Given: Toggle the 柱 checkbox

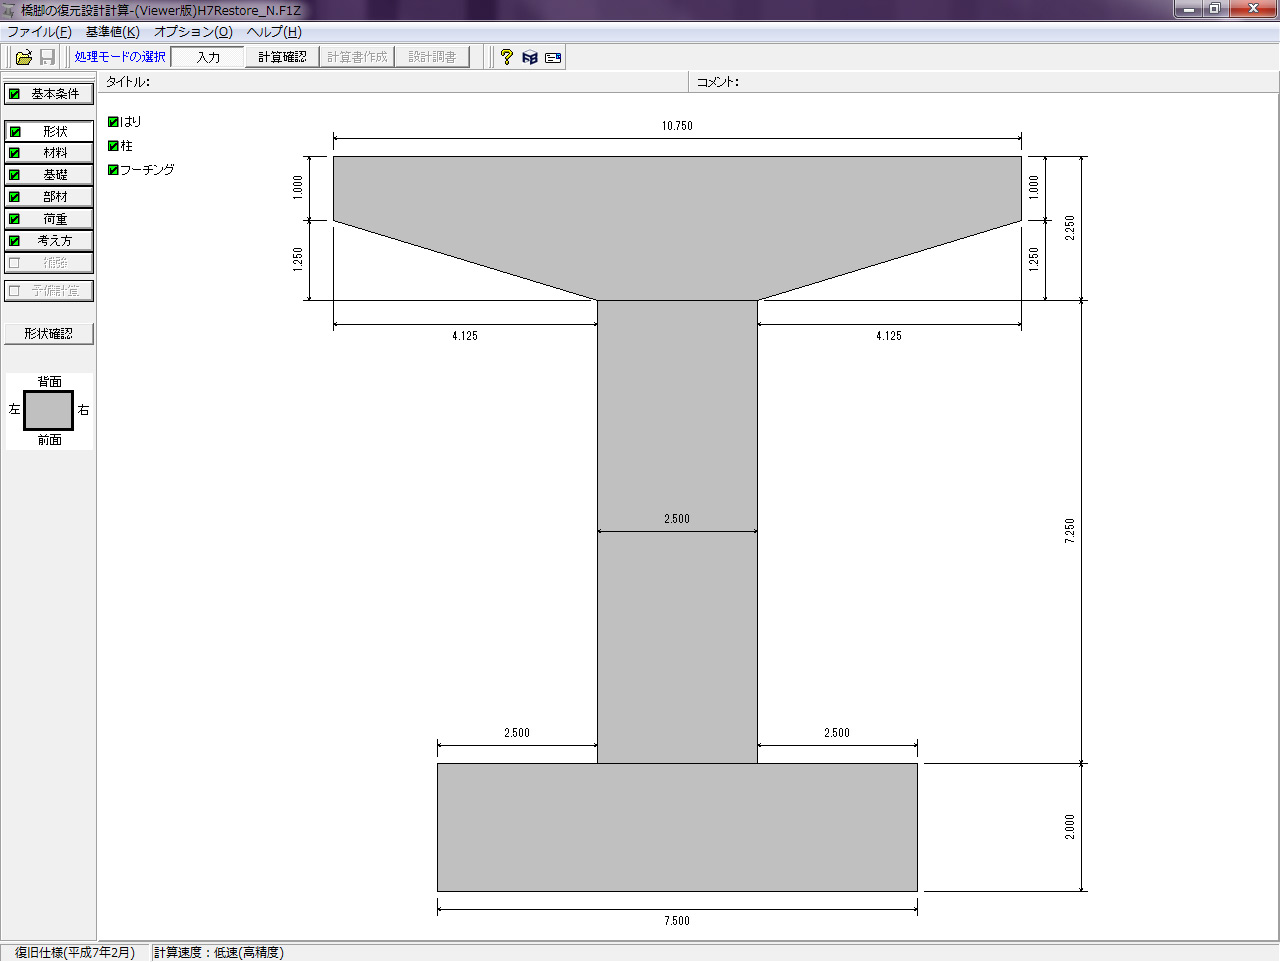Looking at the screenshot, I should pos(113,146).
